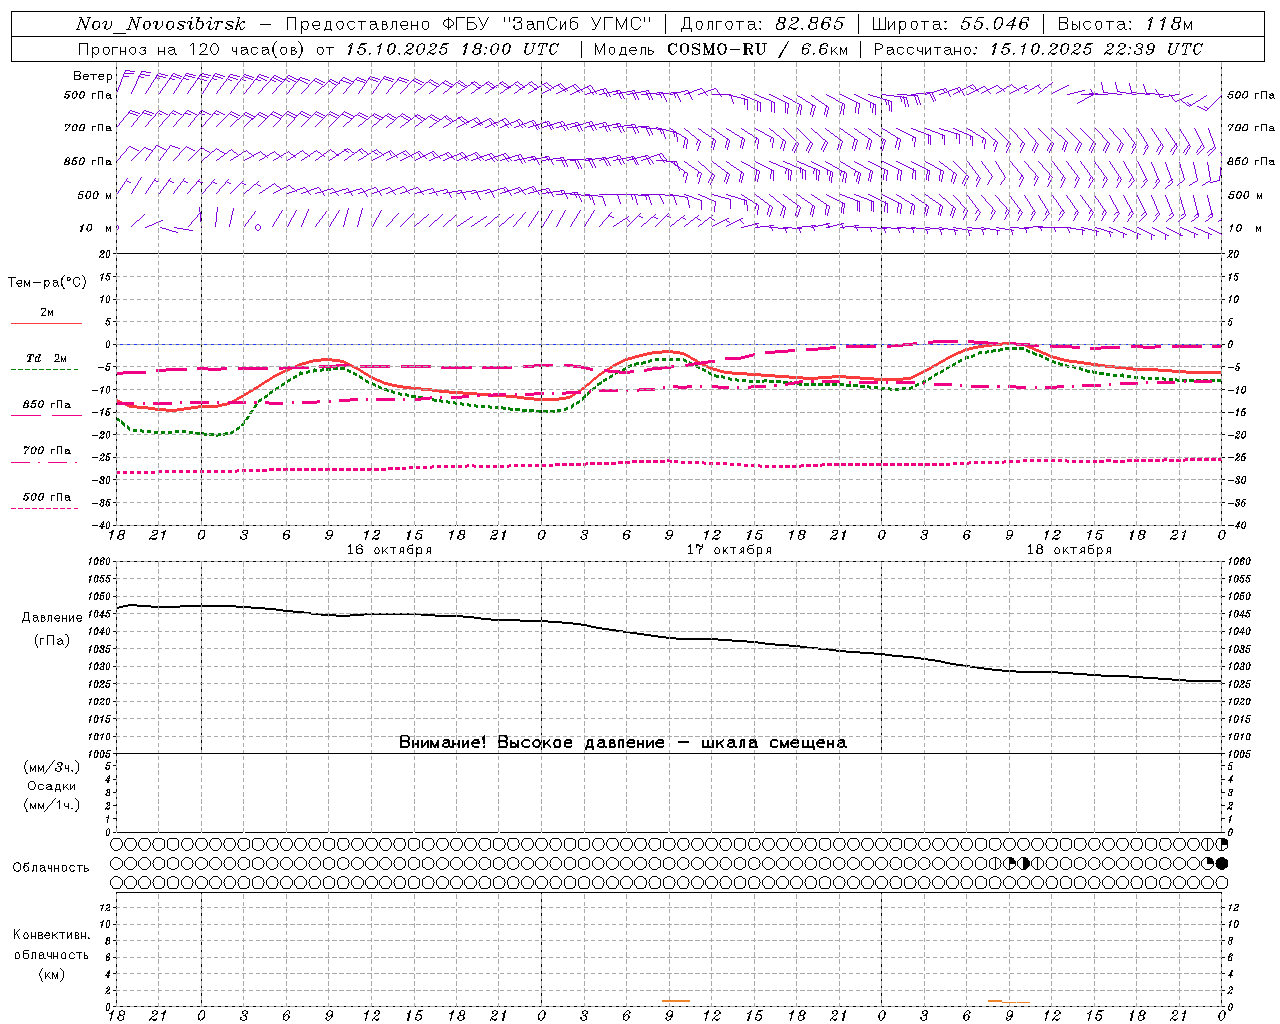Click the red line sample under the 2м legend

click(x=46, y=324)
